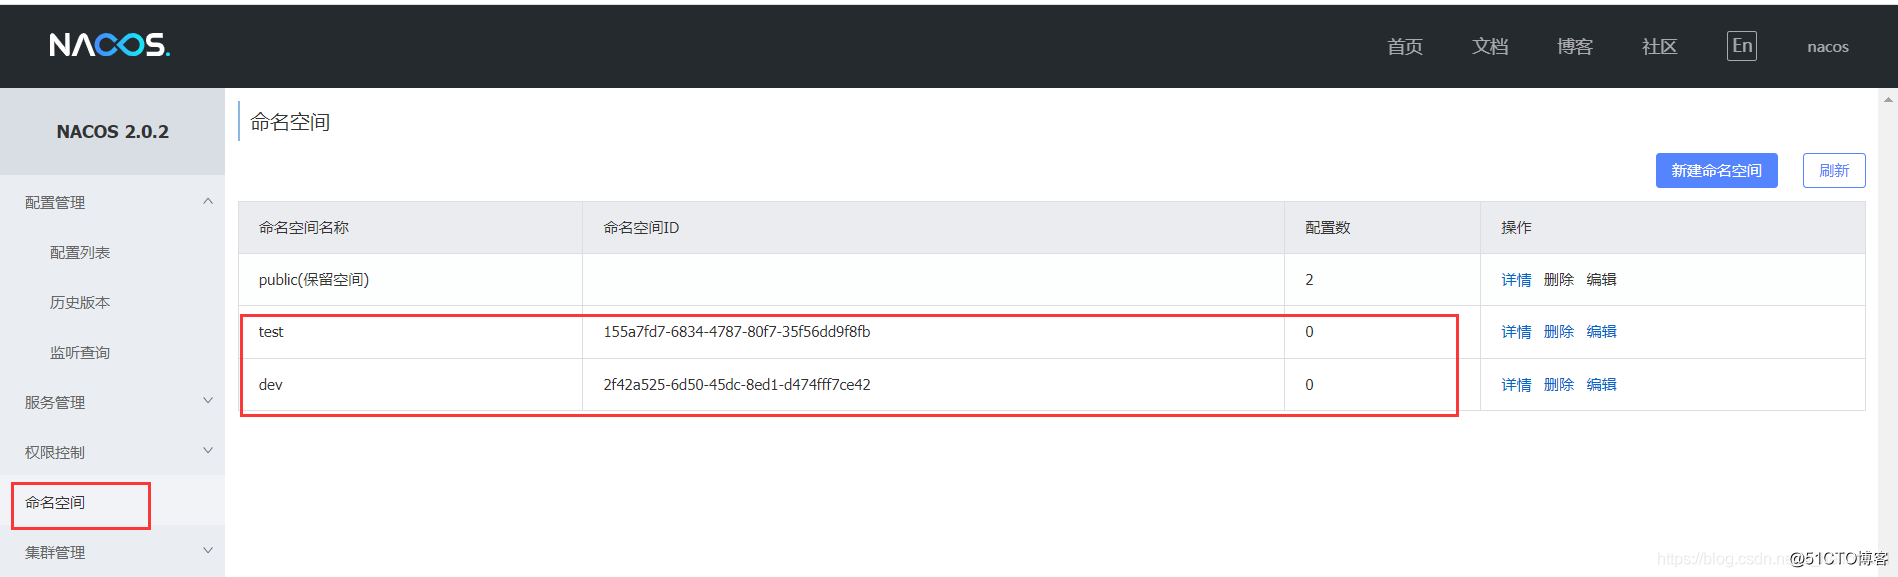
Task: Switch language with the En icon
Action: (x=1741, y=46)
